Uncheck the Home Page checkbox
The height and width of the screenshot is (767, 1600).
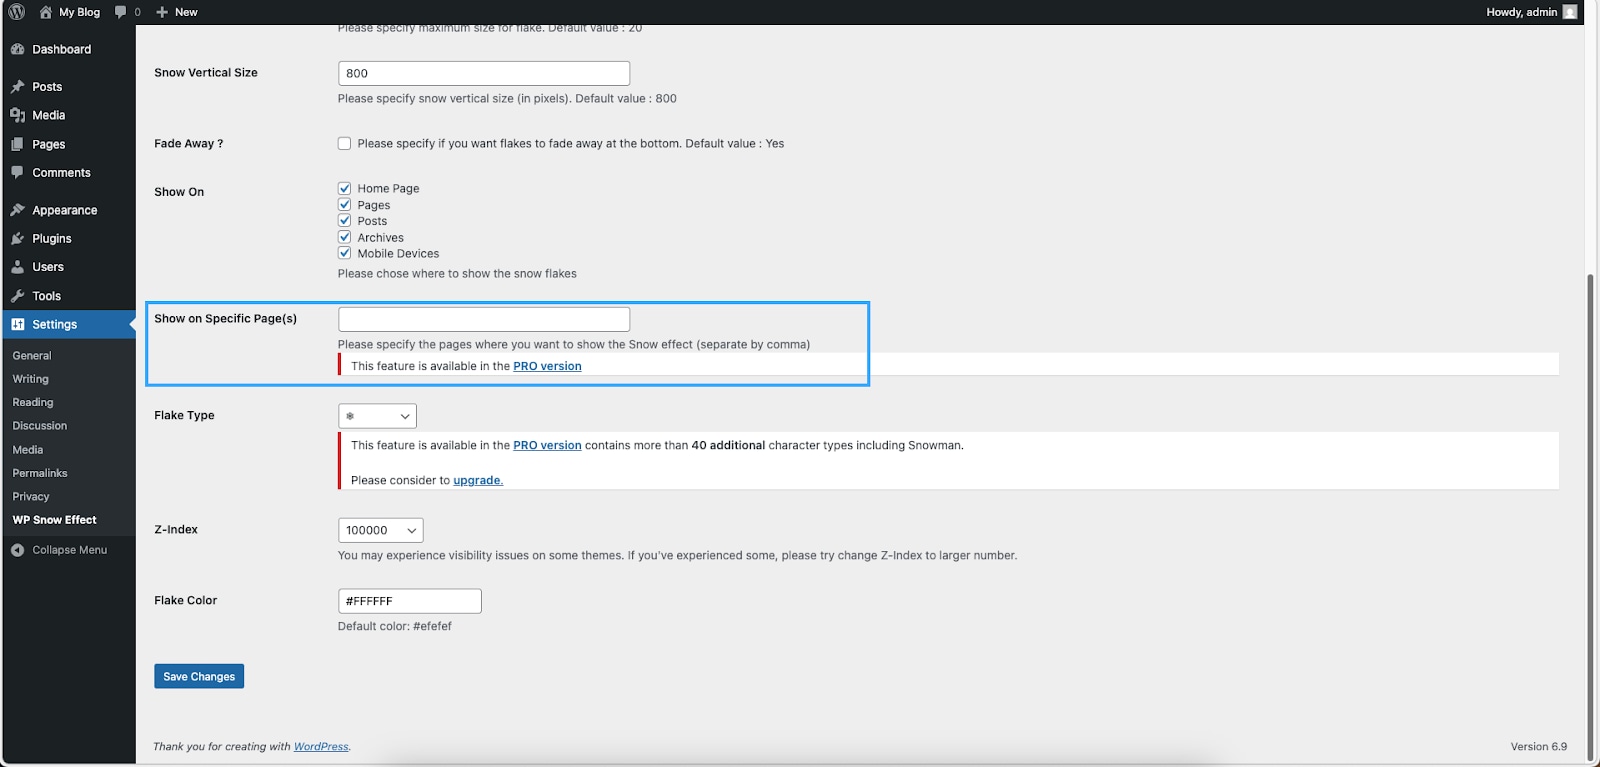coord(345,189)
